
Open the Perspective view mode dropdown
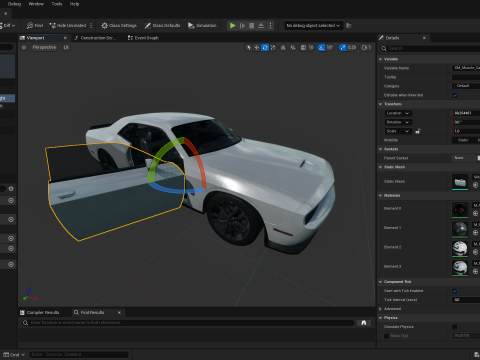(44, 47)
